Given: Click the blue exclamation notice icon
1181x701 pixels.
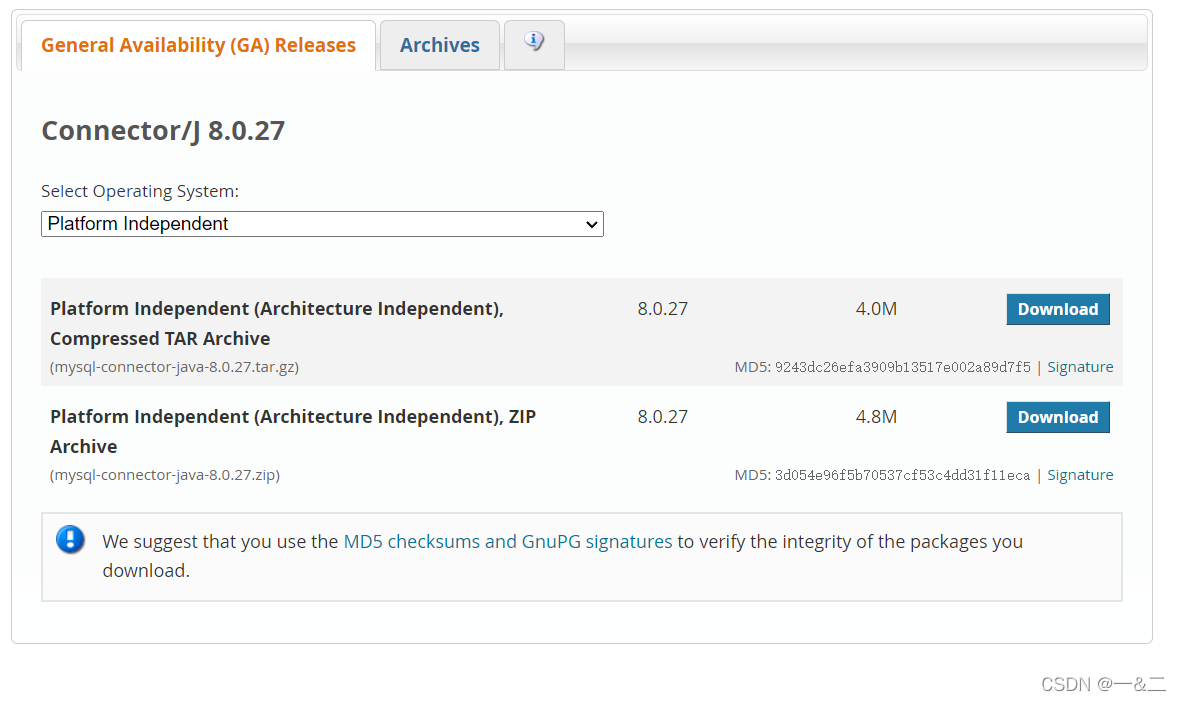Looking at the screenshot, I should pos(70,540).
